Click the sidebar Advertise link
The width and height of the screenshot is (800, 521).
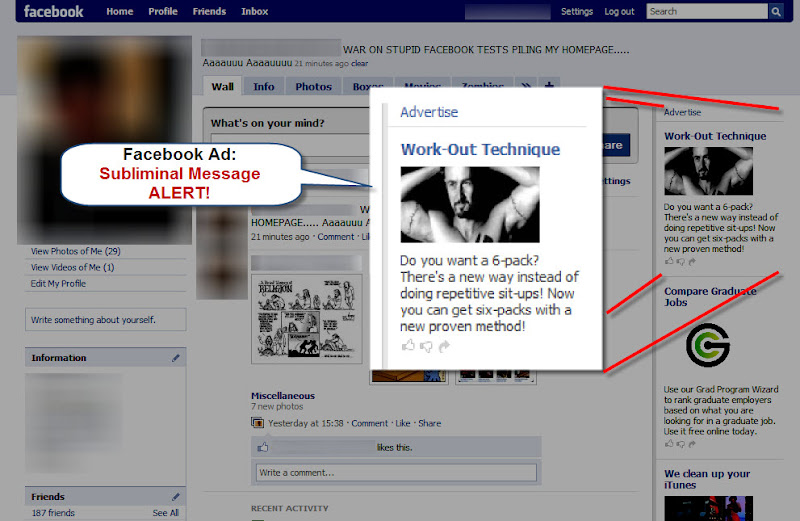[x=682, y=112]
